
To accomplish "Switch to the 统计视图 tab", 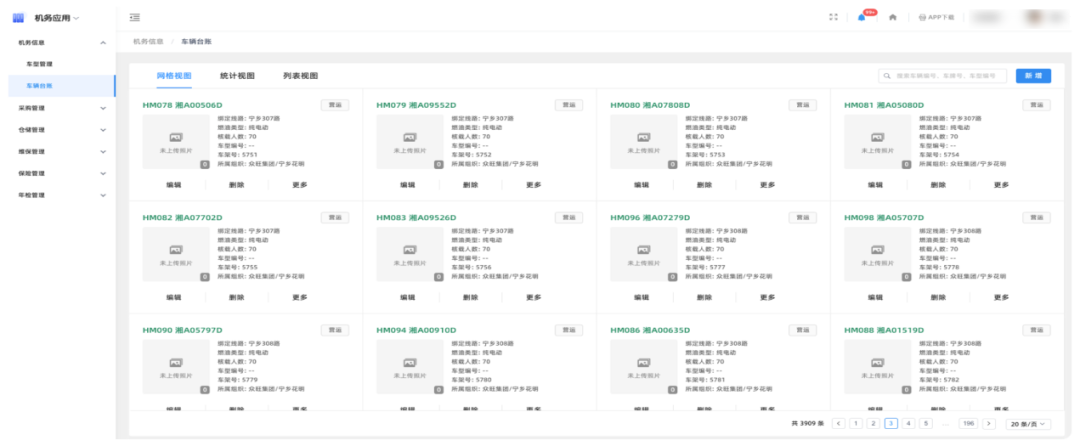I will click(237, 76).
